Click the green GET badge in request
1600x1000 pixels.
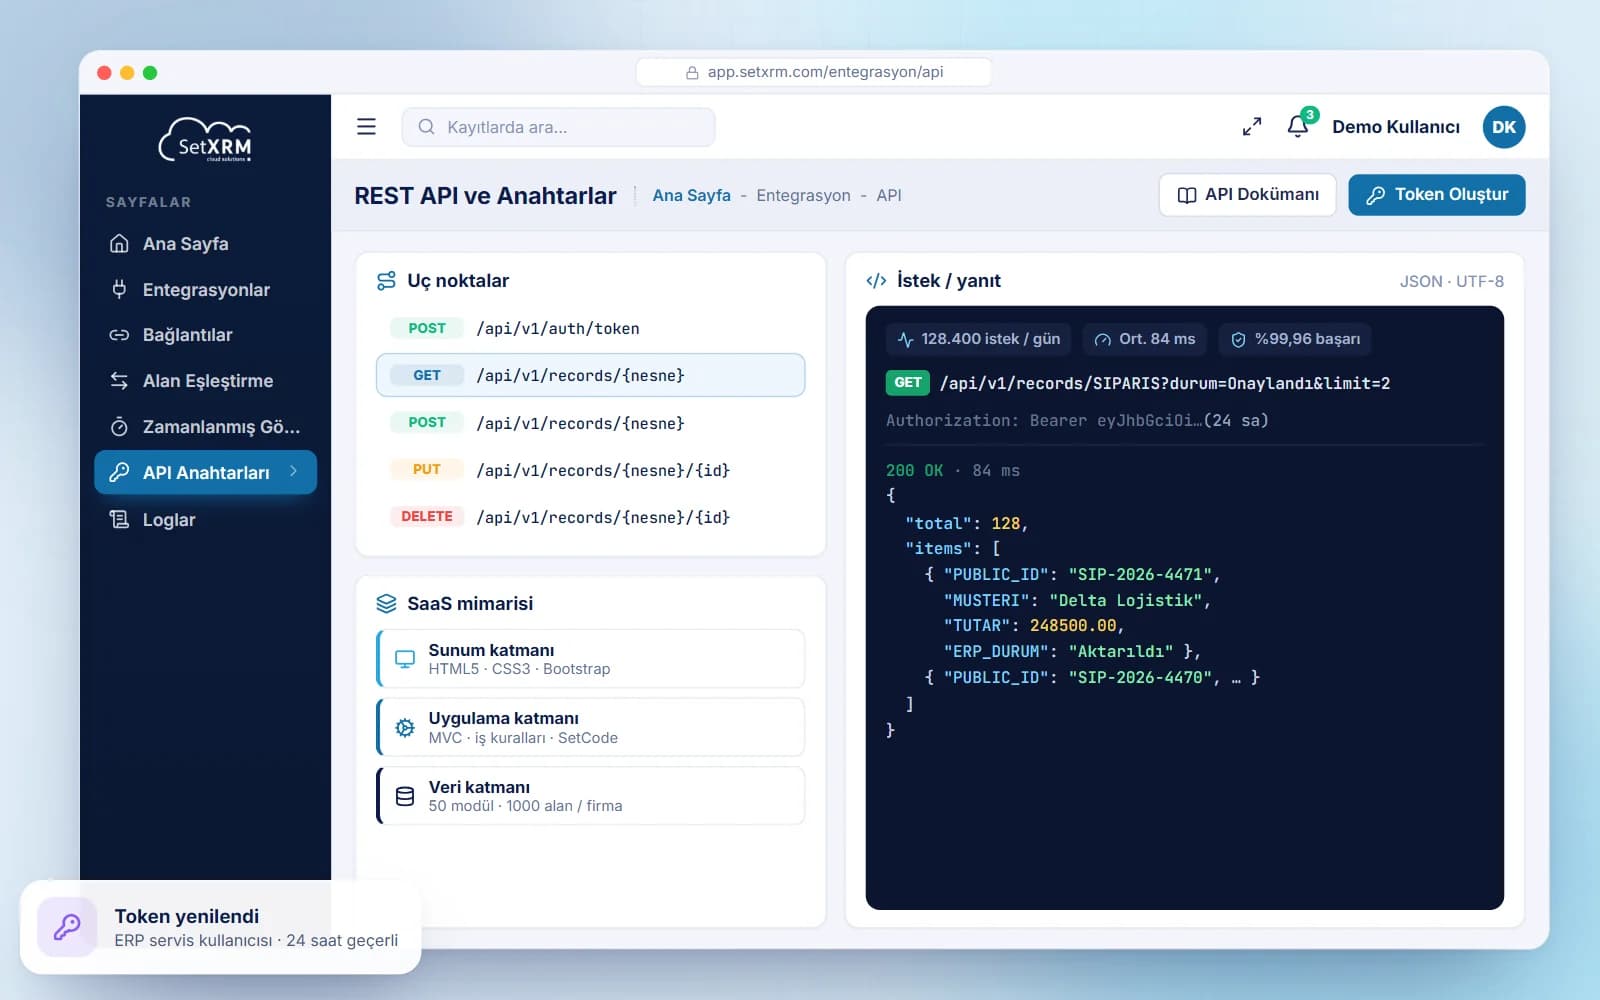pyautogui.click(x=908, y=383)
